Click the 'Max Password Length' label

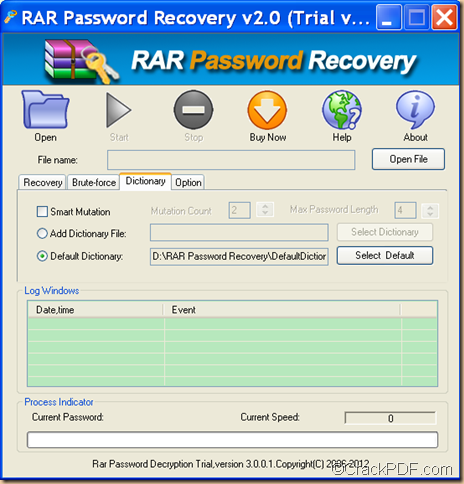pos(334,209)
